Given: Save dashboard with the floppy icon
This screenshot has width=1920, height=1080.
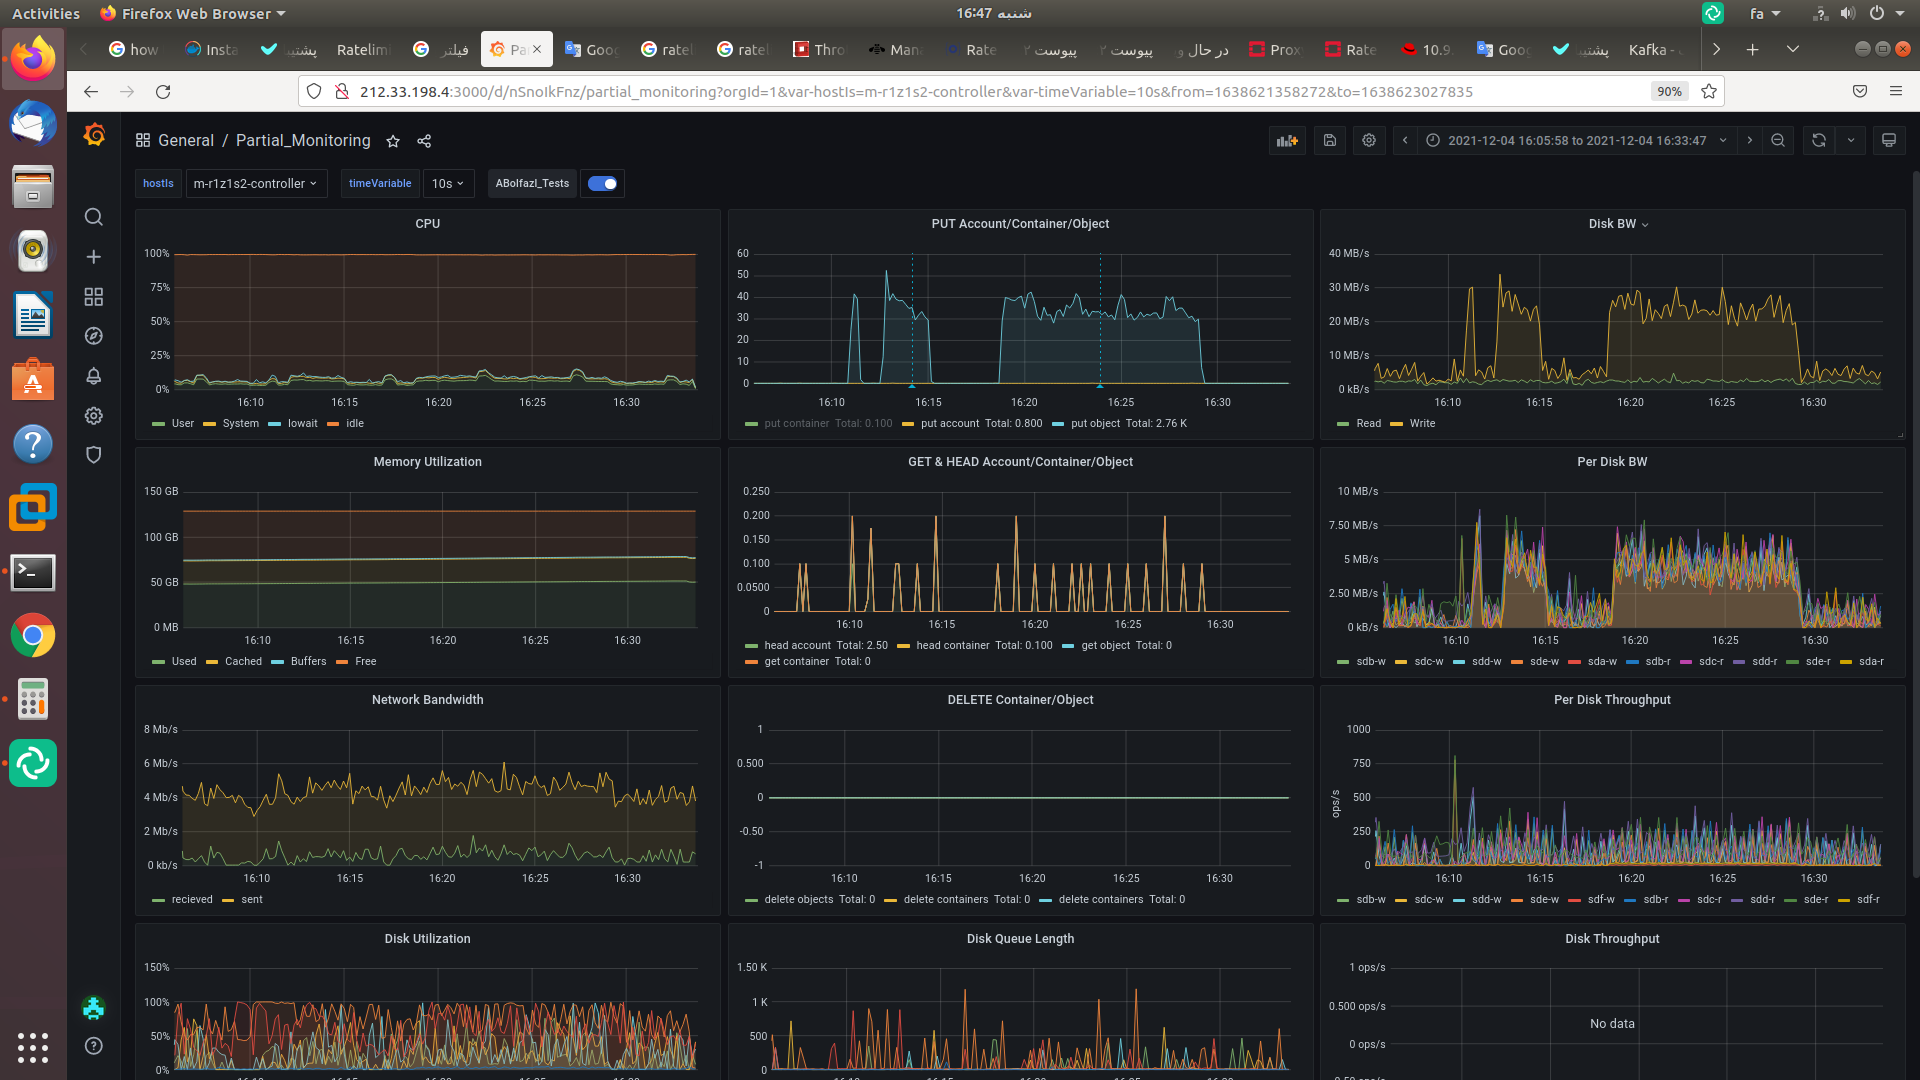Looking at the screenshot, I should (x=1329, y=141).
